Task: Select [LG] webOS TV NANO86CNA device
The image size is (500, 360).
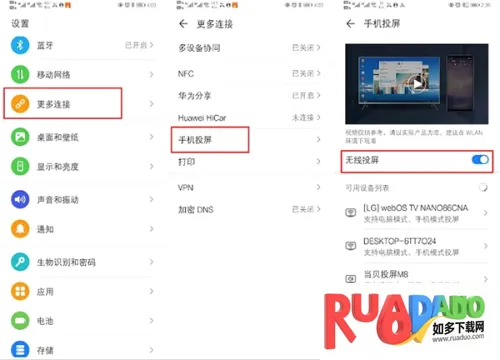Action: tap(416, 208)
